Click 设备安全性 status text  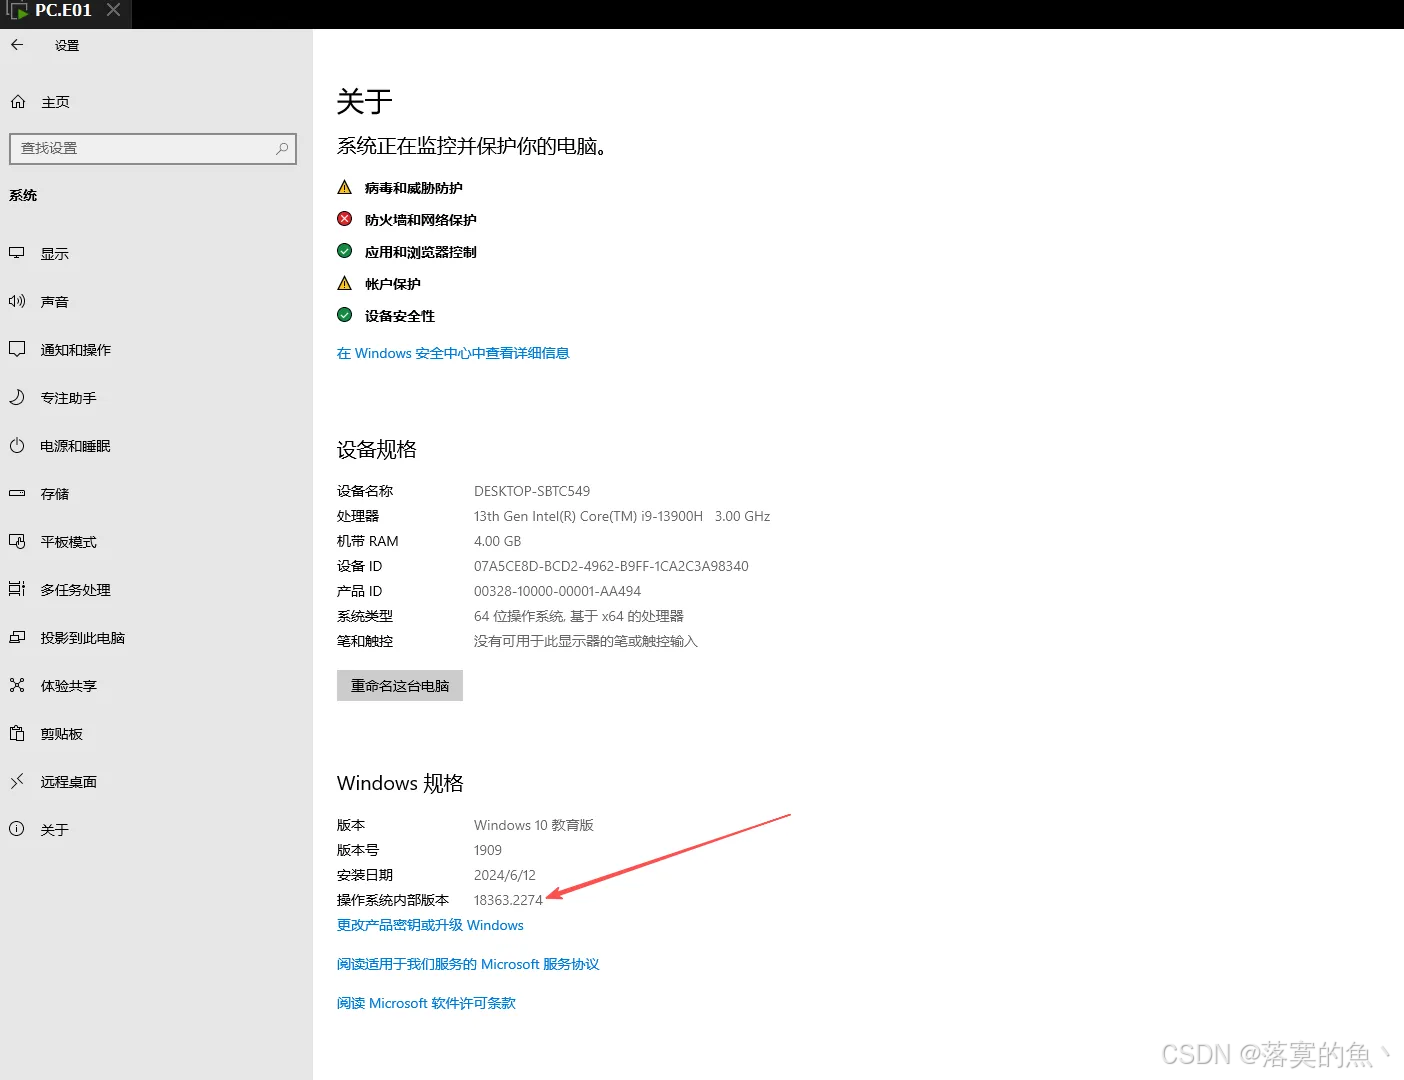399,316
